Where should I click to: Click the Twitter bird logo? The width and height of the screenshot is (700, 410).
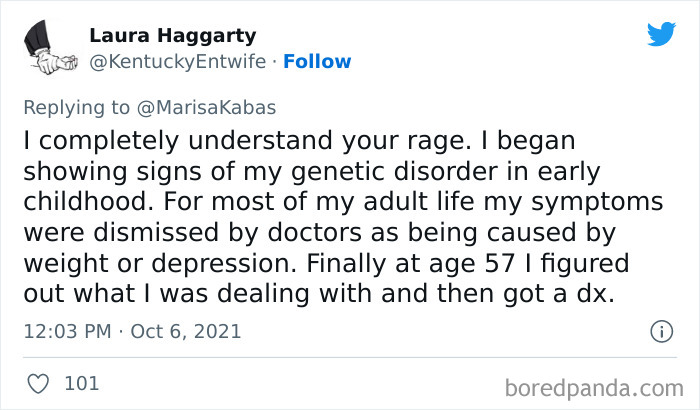[661, 34]
